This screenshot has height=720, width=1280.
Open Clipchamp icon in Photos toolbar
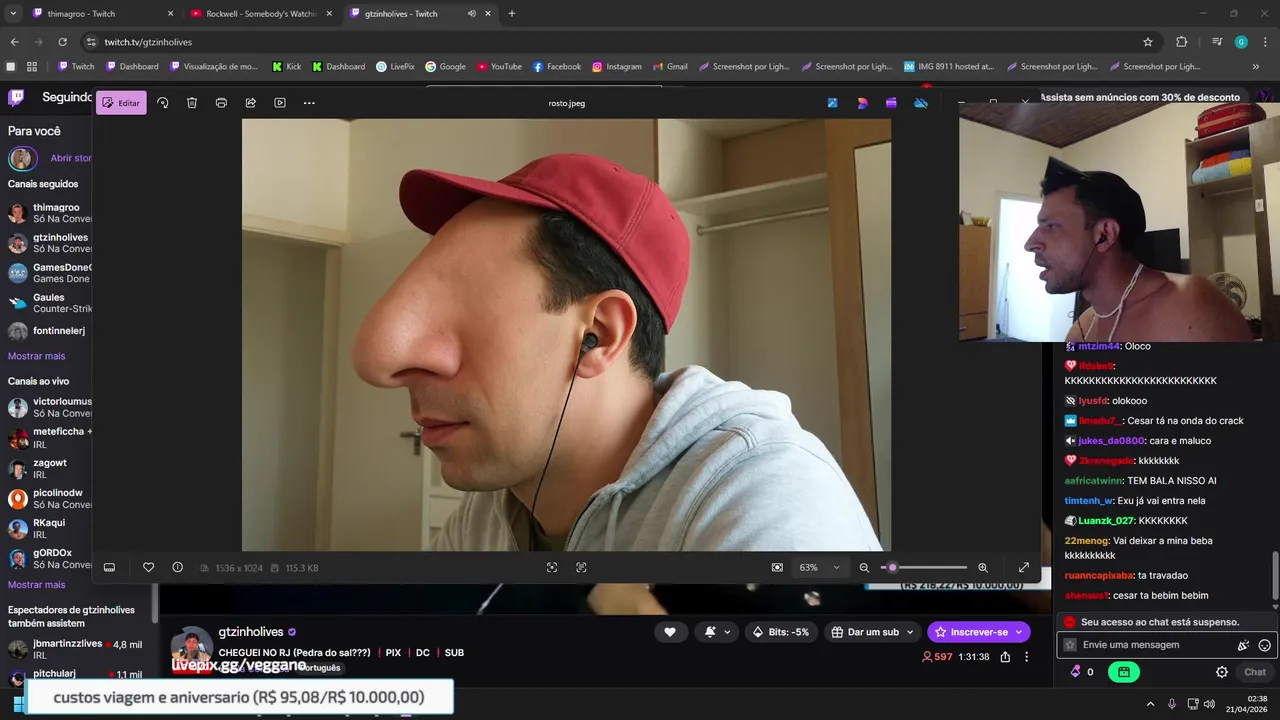point(891,103)
